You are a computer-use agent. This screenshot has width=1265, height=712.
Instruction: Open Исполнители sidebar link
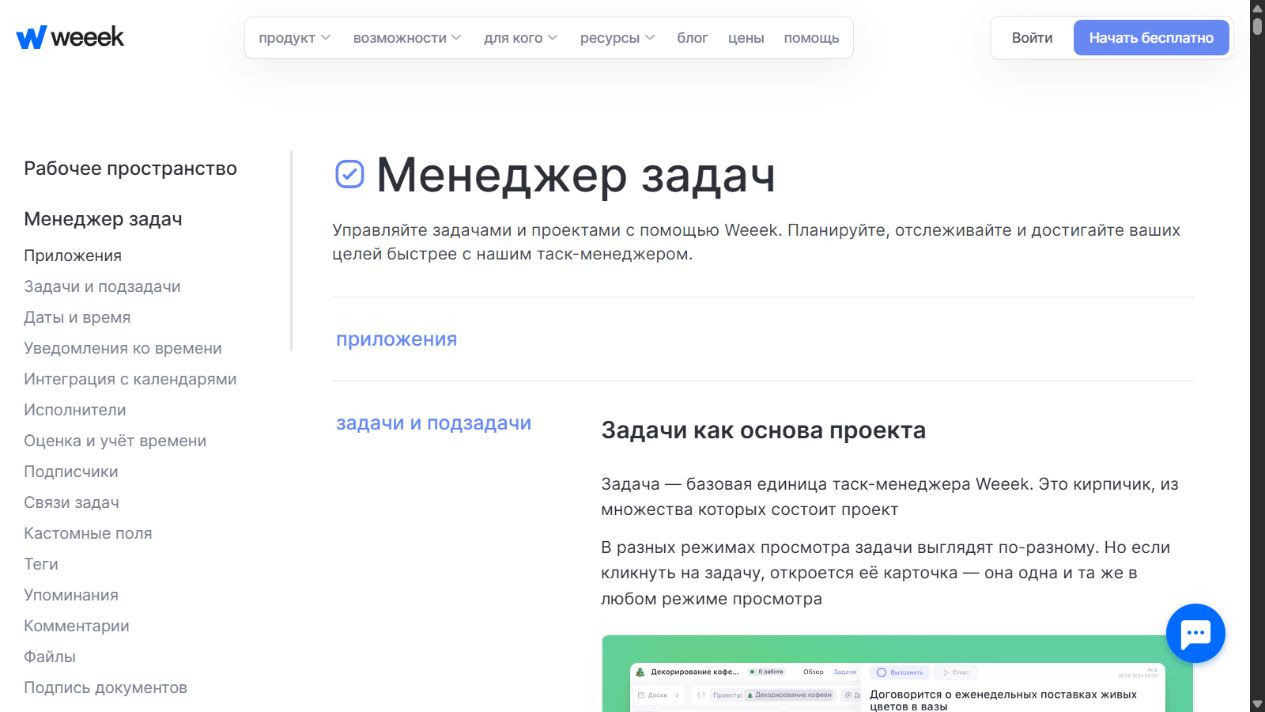tap(75, 410)
